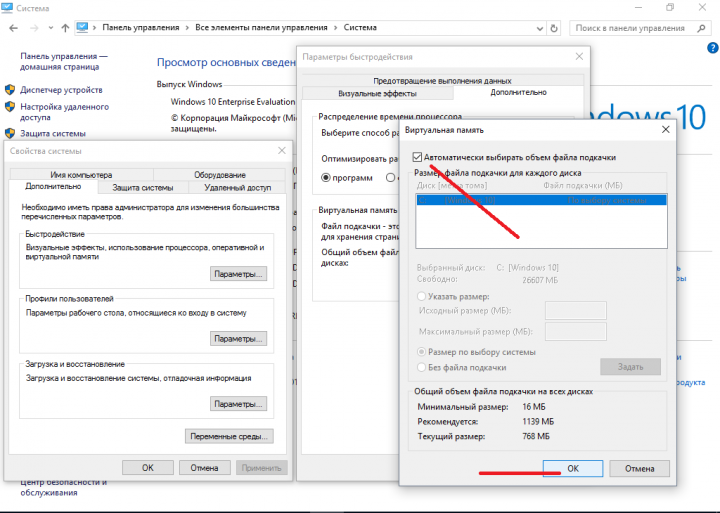Switch to Визуальные эффекты tab
This screenshot has width=720, height=513.
[x=377, y=93]
